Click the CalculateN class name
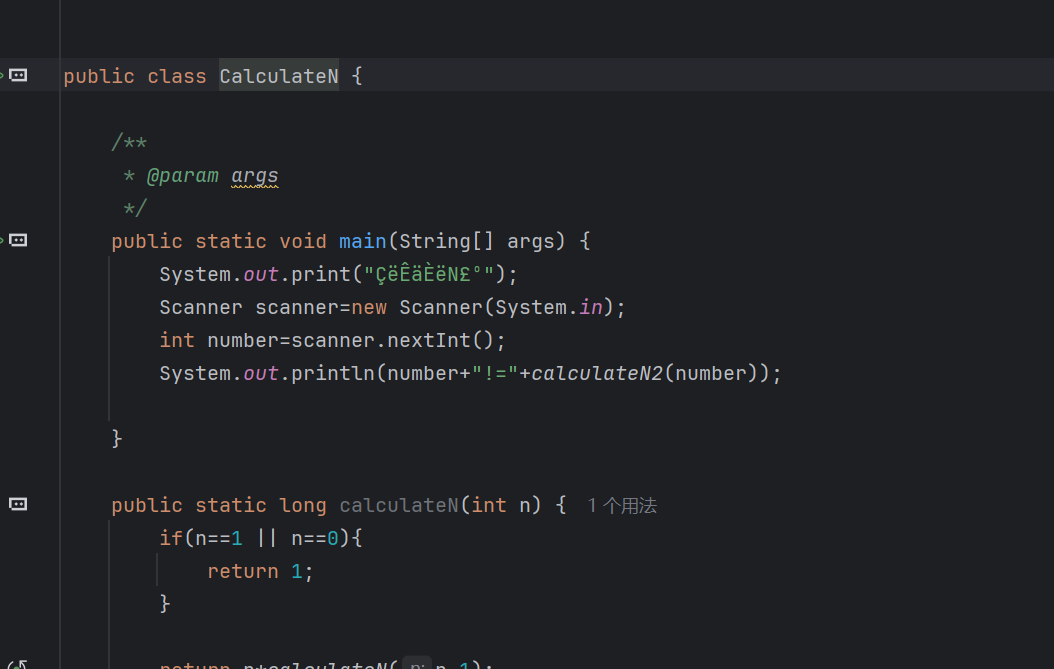The height and width of the screenshot is (669, 1054). 279,76
